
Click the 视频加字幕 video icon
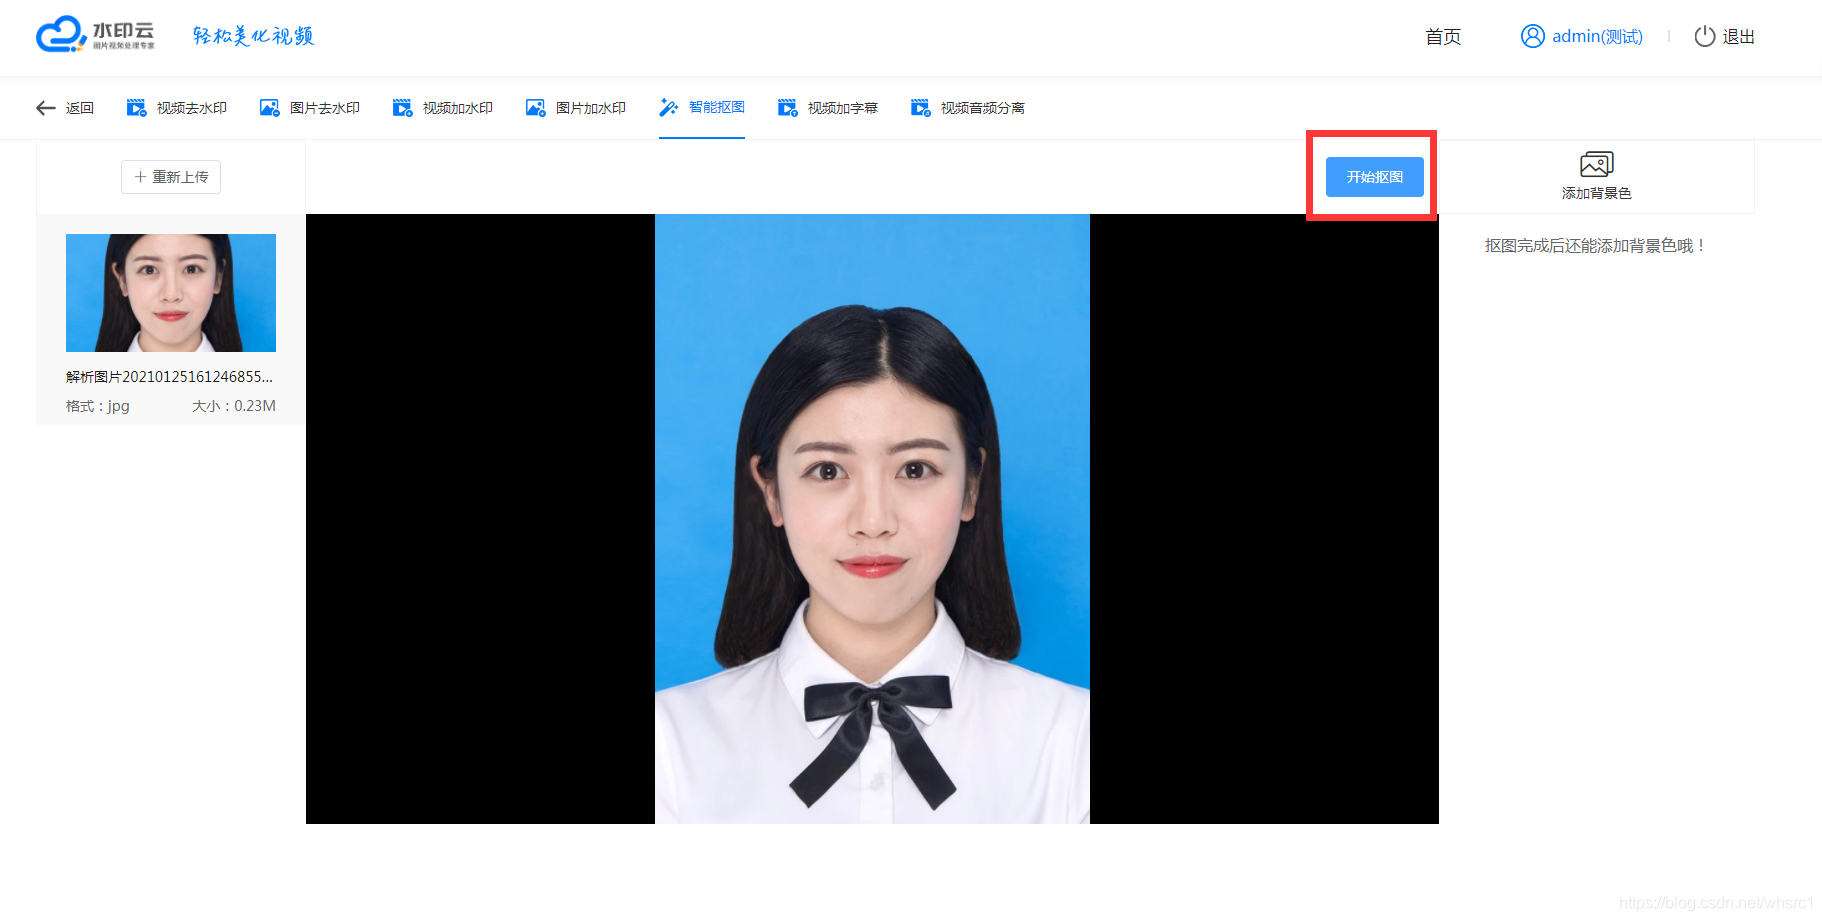(x=787, y=108)
